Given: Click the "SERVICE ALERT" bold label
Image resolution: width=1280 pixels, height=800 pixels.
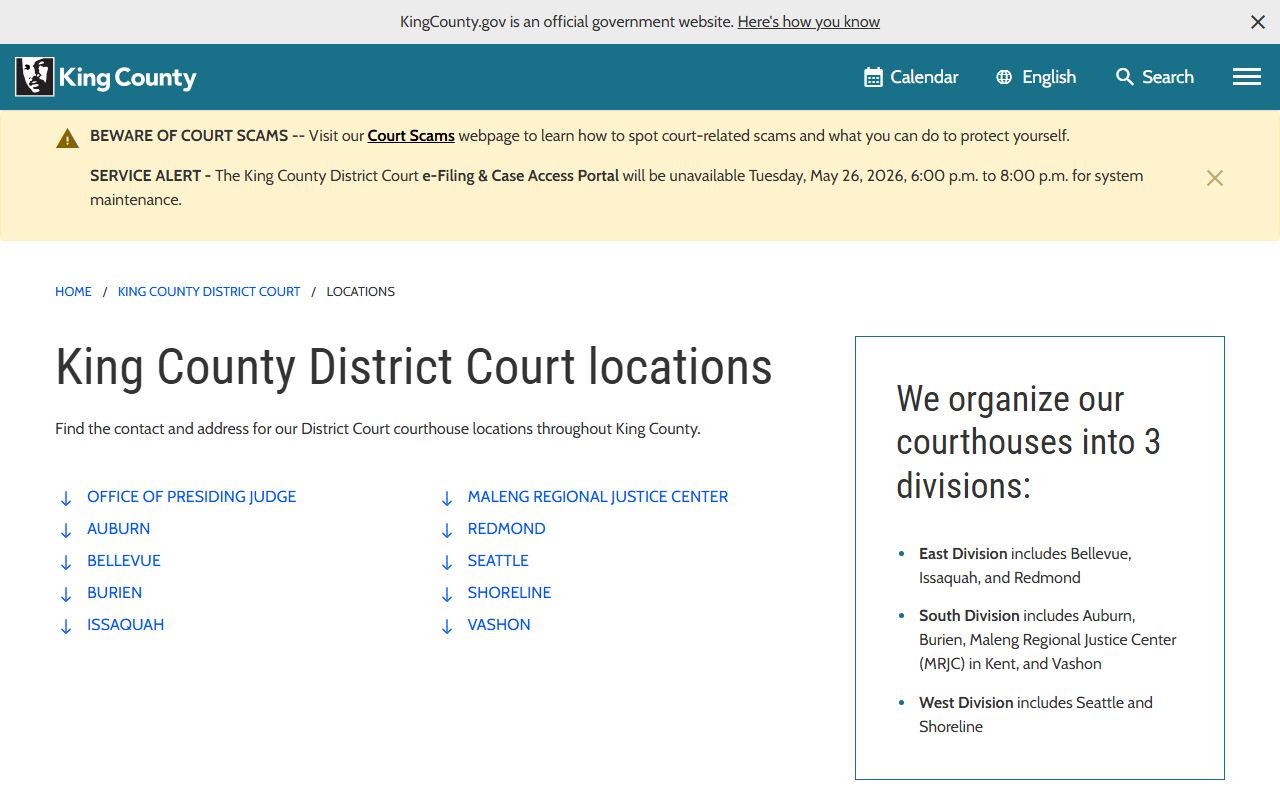Looking at the screenshot, I should (150, 176).
